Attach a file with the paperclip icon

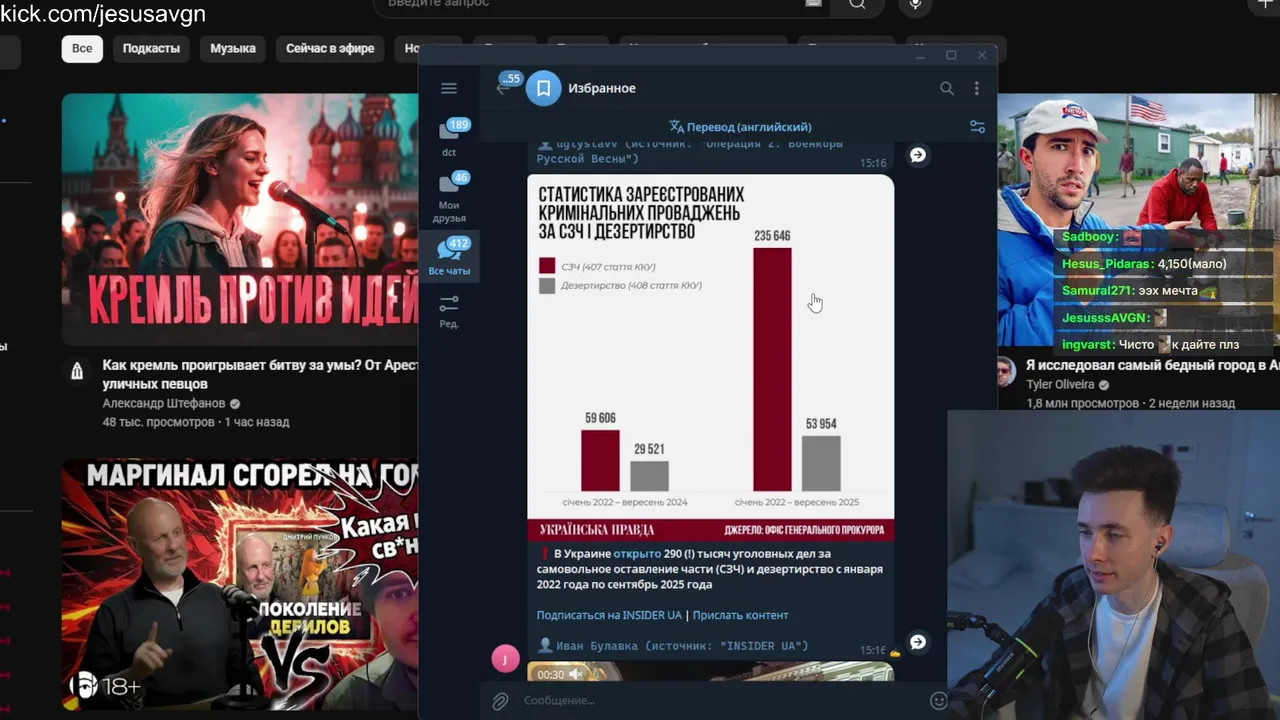pyautogui.click(x=501, y=701)
